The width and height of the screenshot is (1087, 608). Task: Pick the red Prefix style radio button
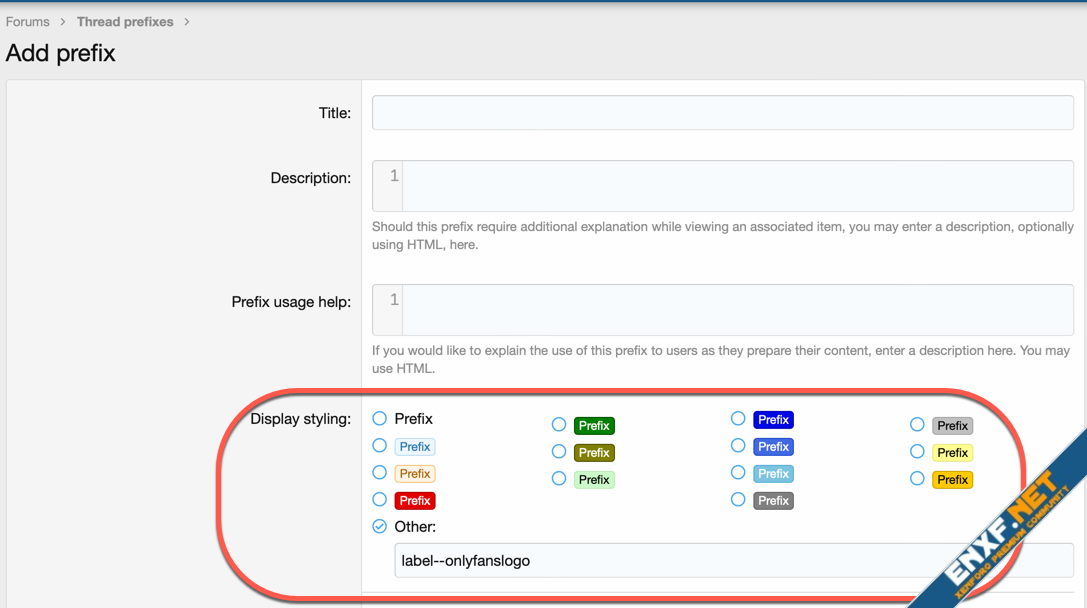380,500
